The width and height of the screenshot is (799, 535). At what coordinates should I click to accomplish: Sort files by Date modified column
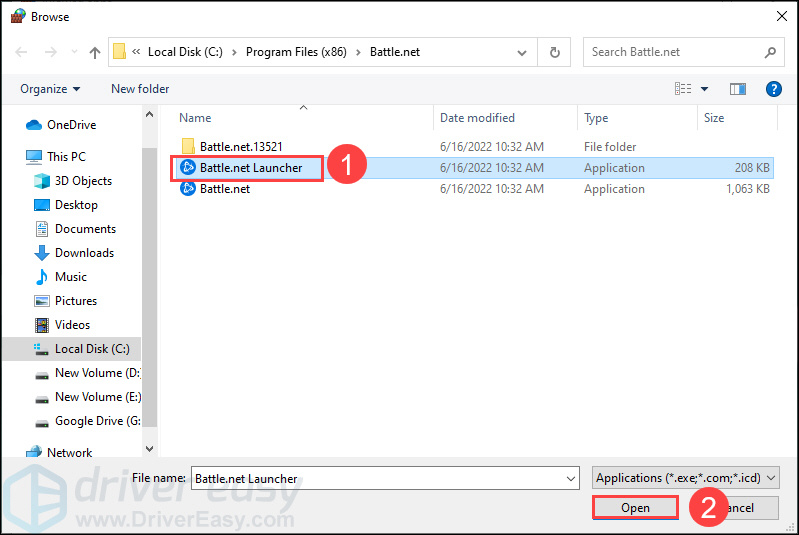click(477, 118)
